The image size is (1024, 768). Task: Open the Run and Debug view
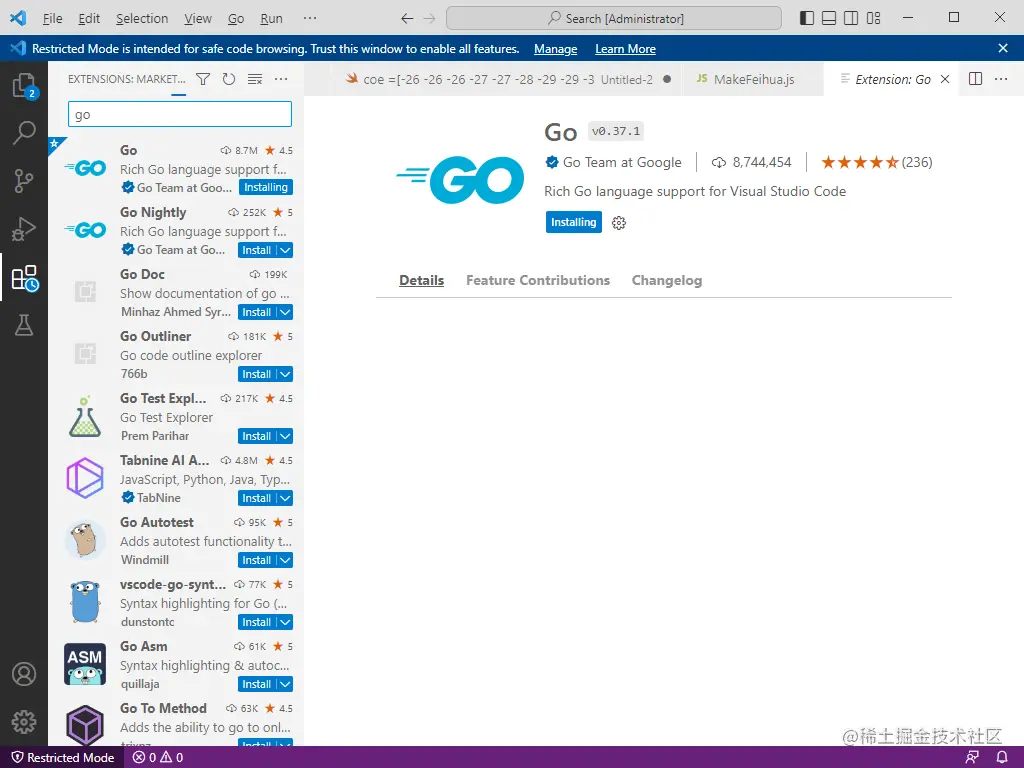(x=24, y=229)
